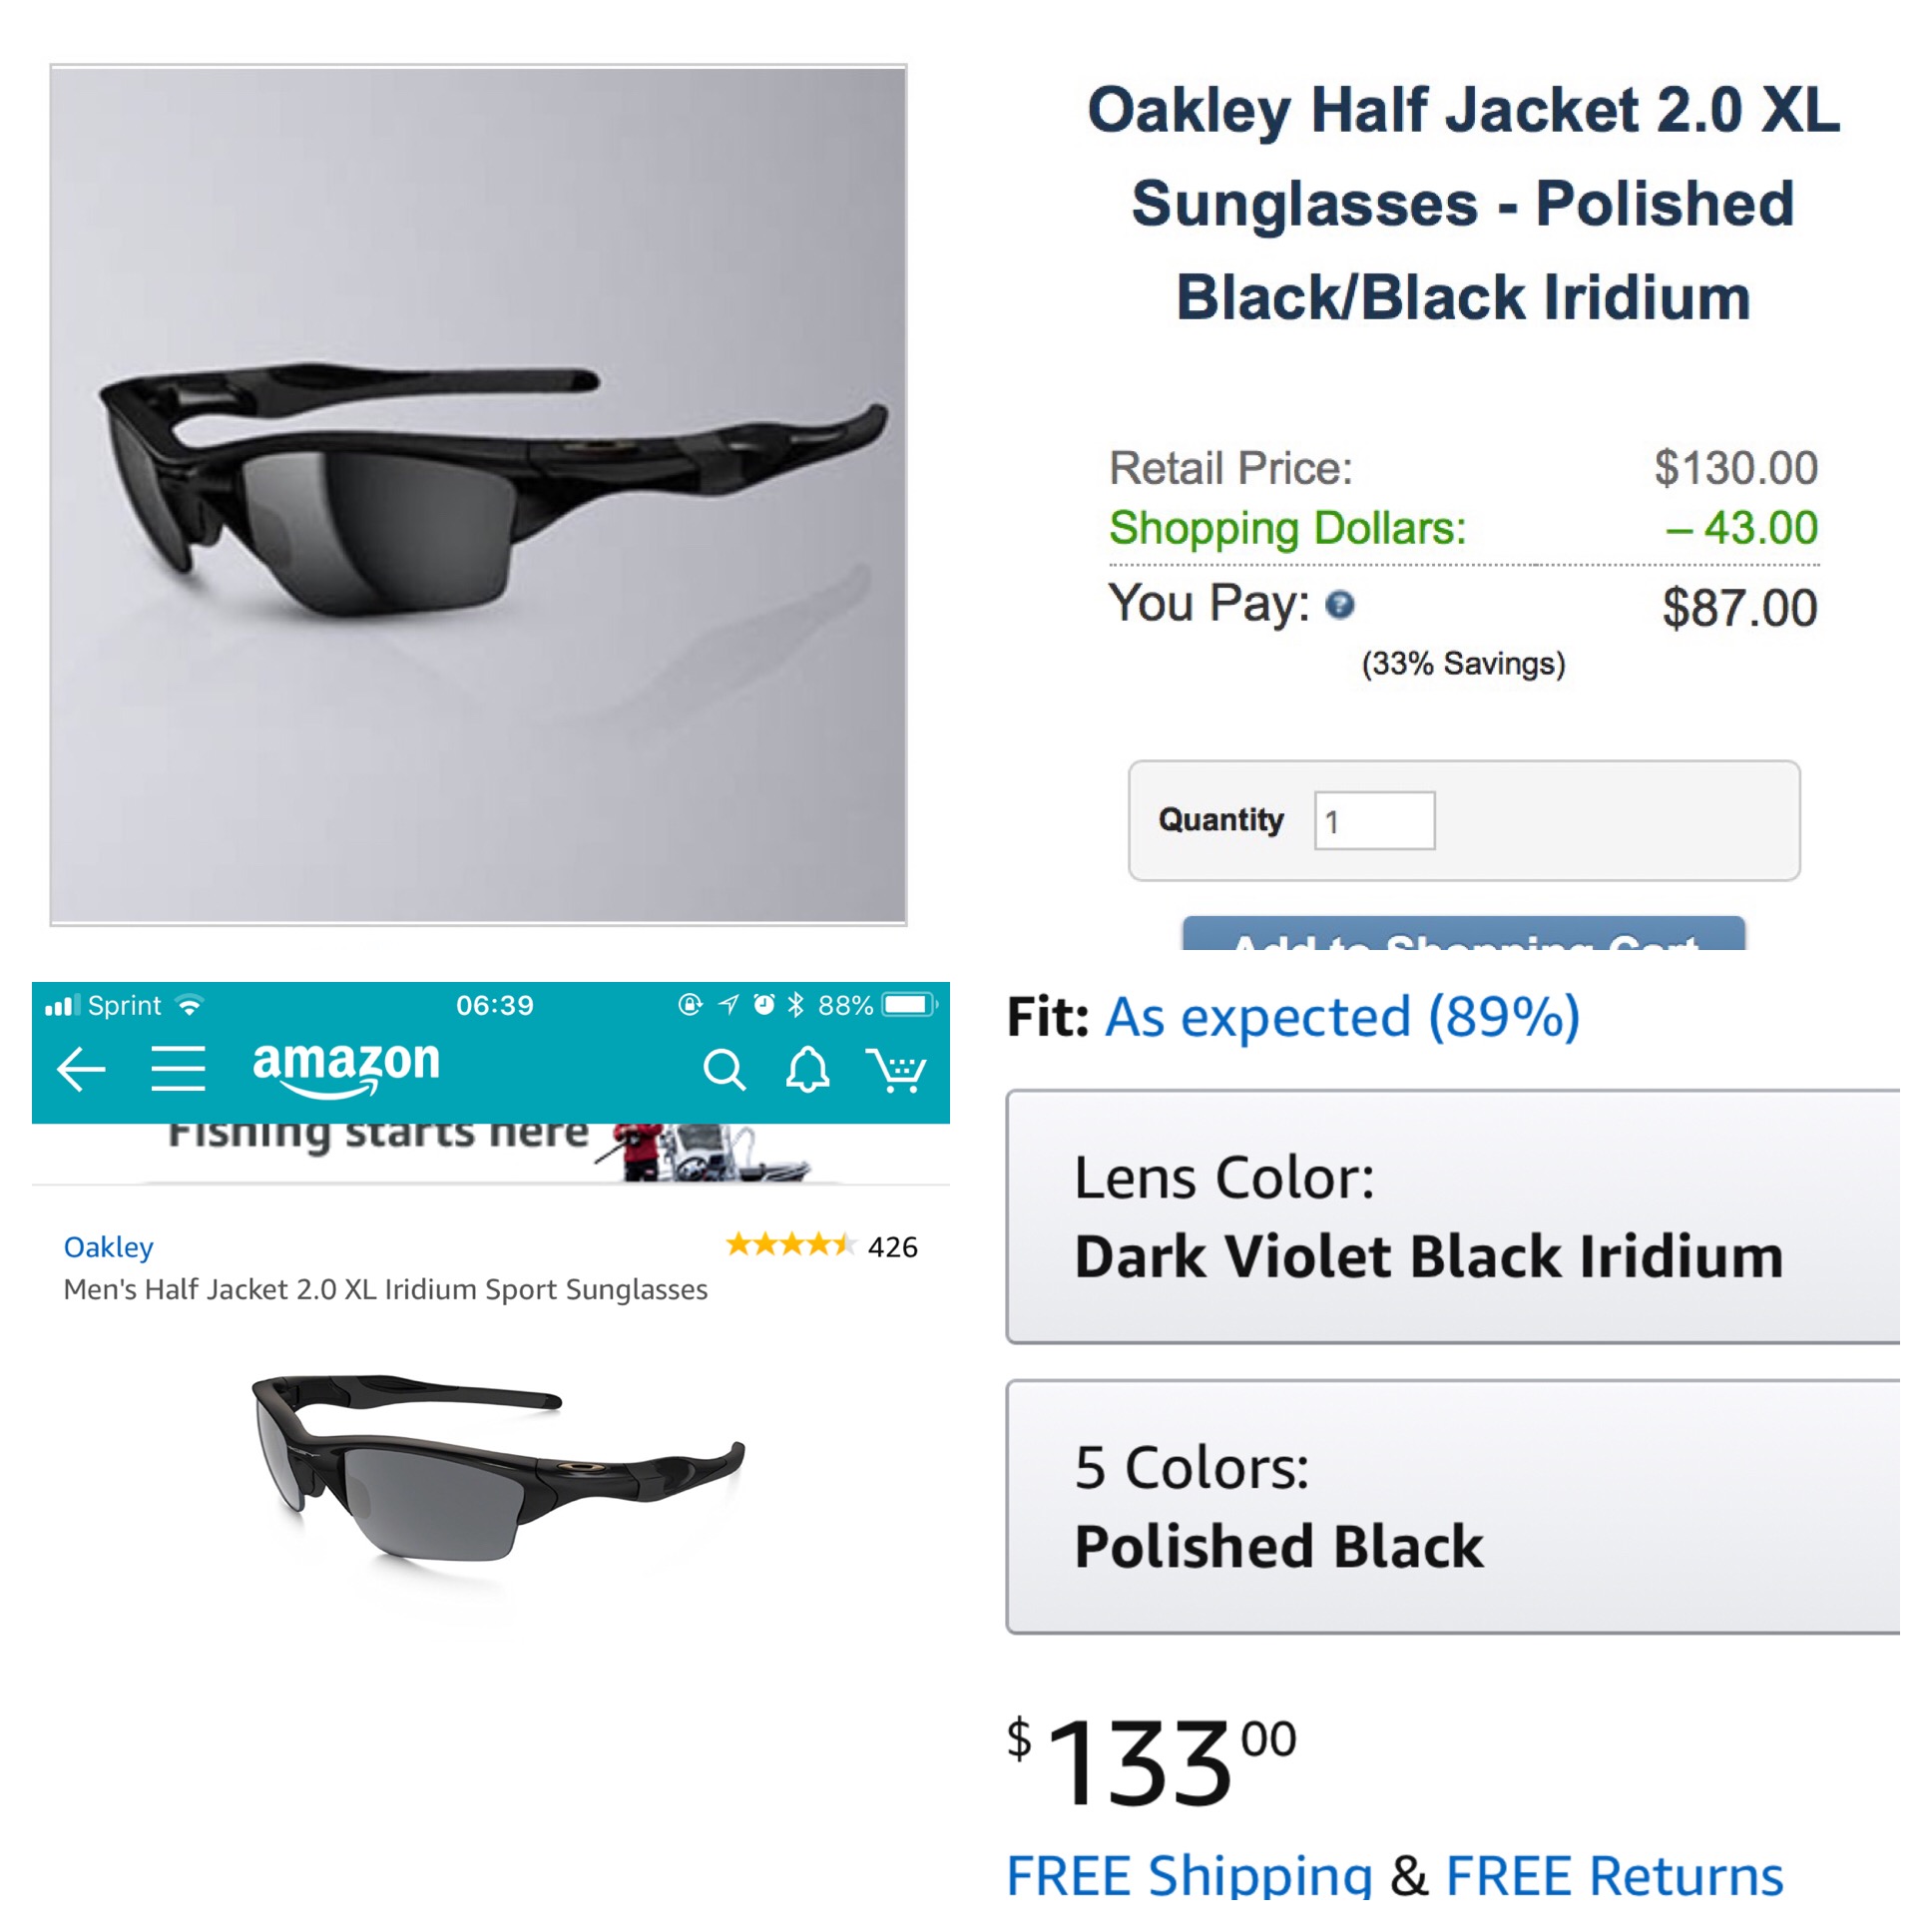This screenshot has width=1932, height=1932.
Task: Tap the battery icon in status bar
Action: pos(908,1004)
